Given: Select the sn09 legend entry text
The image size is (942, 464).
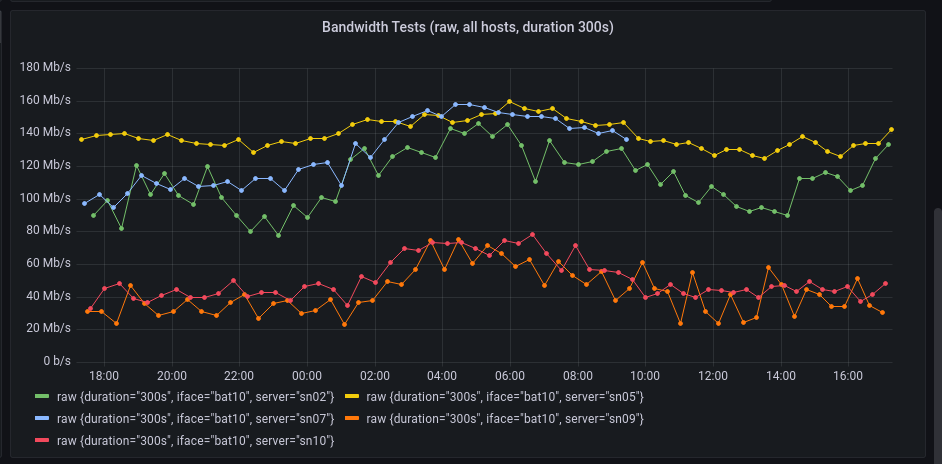Looking at the screenshot, I should [x=504, y=418].
